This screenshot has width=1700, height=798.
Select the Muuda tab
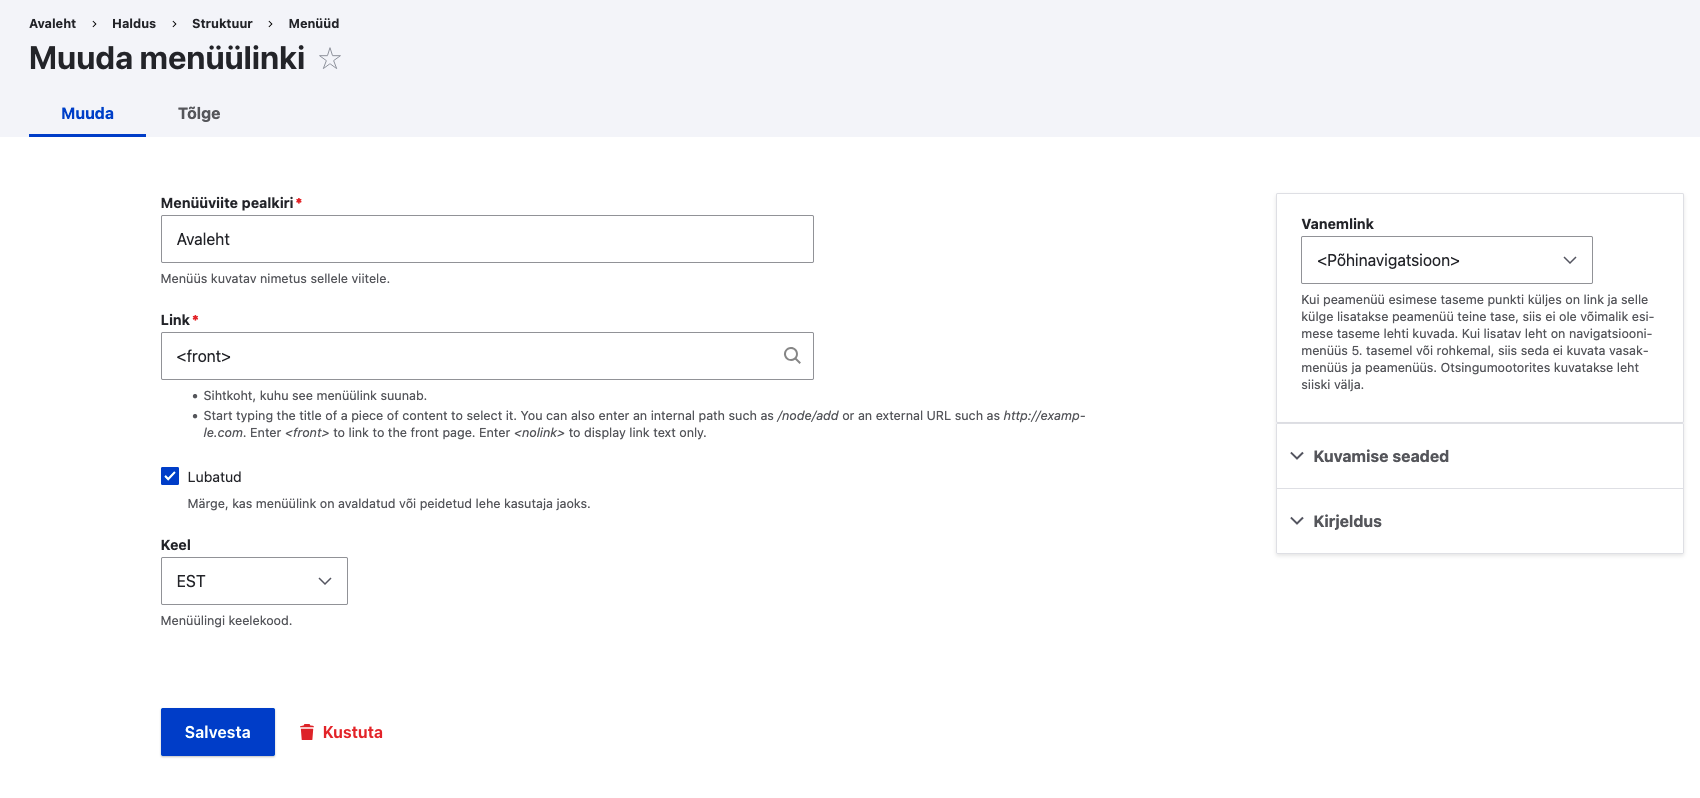(x=88, y=113)
